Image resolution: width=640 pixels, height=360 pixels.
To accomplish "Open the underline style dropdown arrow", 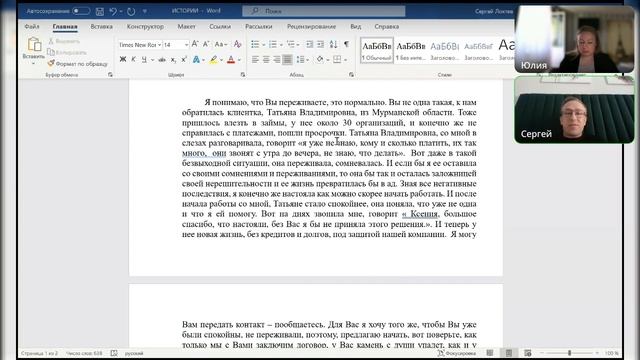I will (x=152, y=60).
